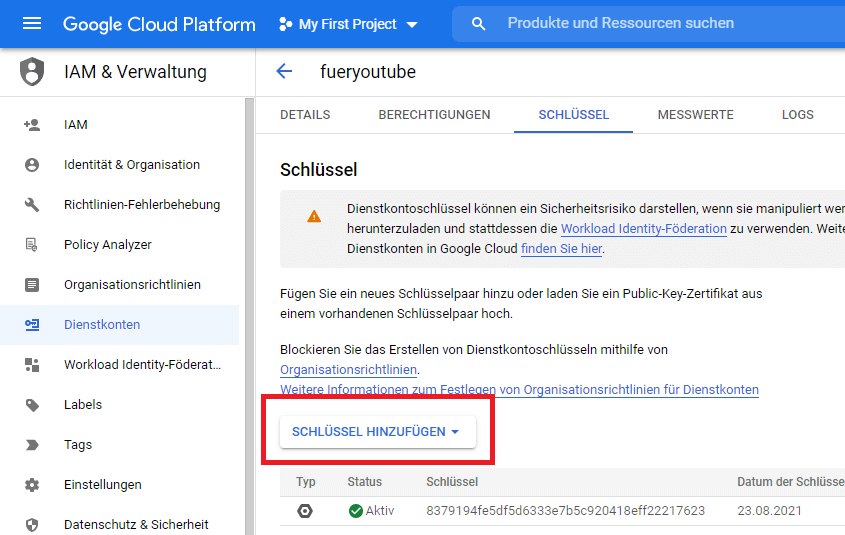Click the Datenschutz shield icon
The width and height of the screenshot is (845, 535).
32,525
